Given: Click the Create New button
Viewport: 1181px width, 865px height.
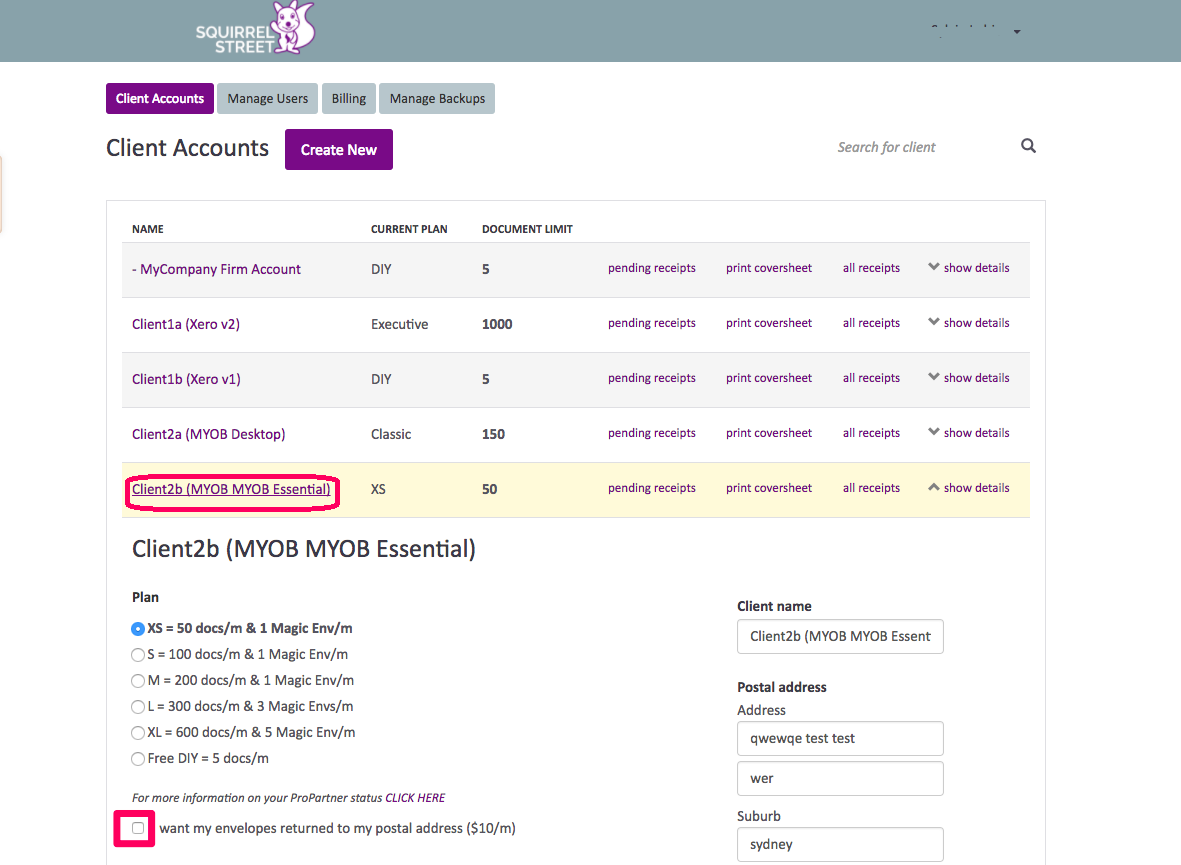Looking at the screenshot, I should (x=339, y=149).
